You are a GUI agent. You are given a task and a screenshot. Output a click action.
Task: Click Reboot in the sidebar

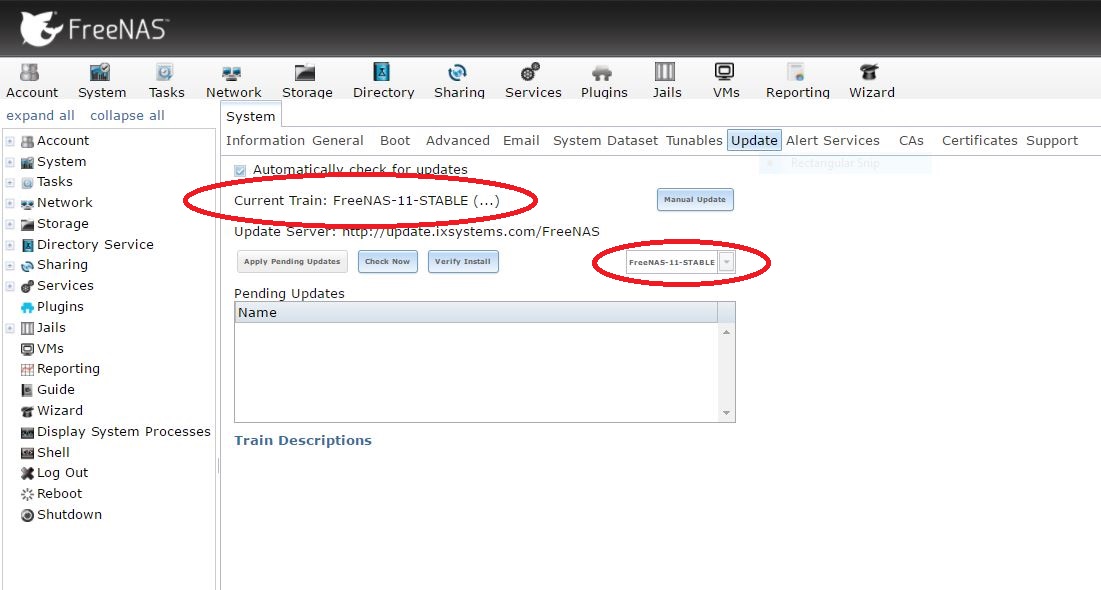pyautogui.click(x=59, y=494)
